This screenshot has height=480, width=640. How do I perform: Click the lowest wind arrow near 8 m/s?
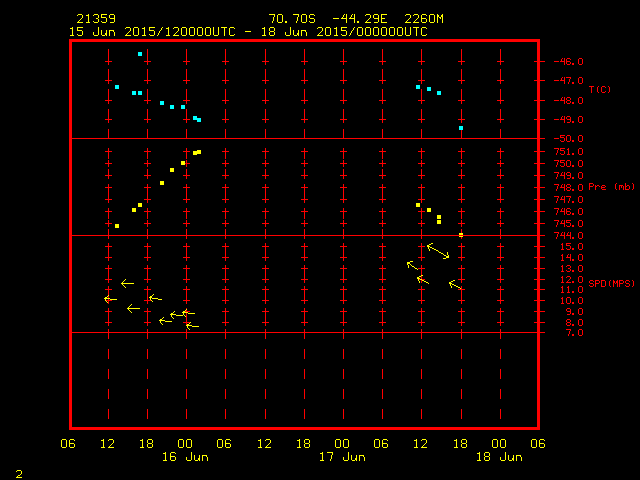[x=191, y=325]
